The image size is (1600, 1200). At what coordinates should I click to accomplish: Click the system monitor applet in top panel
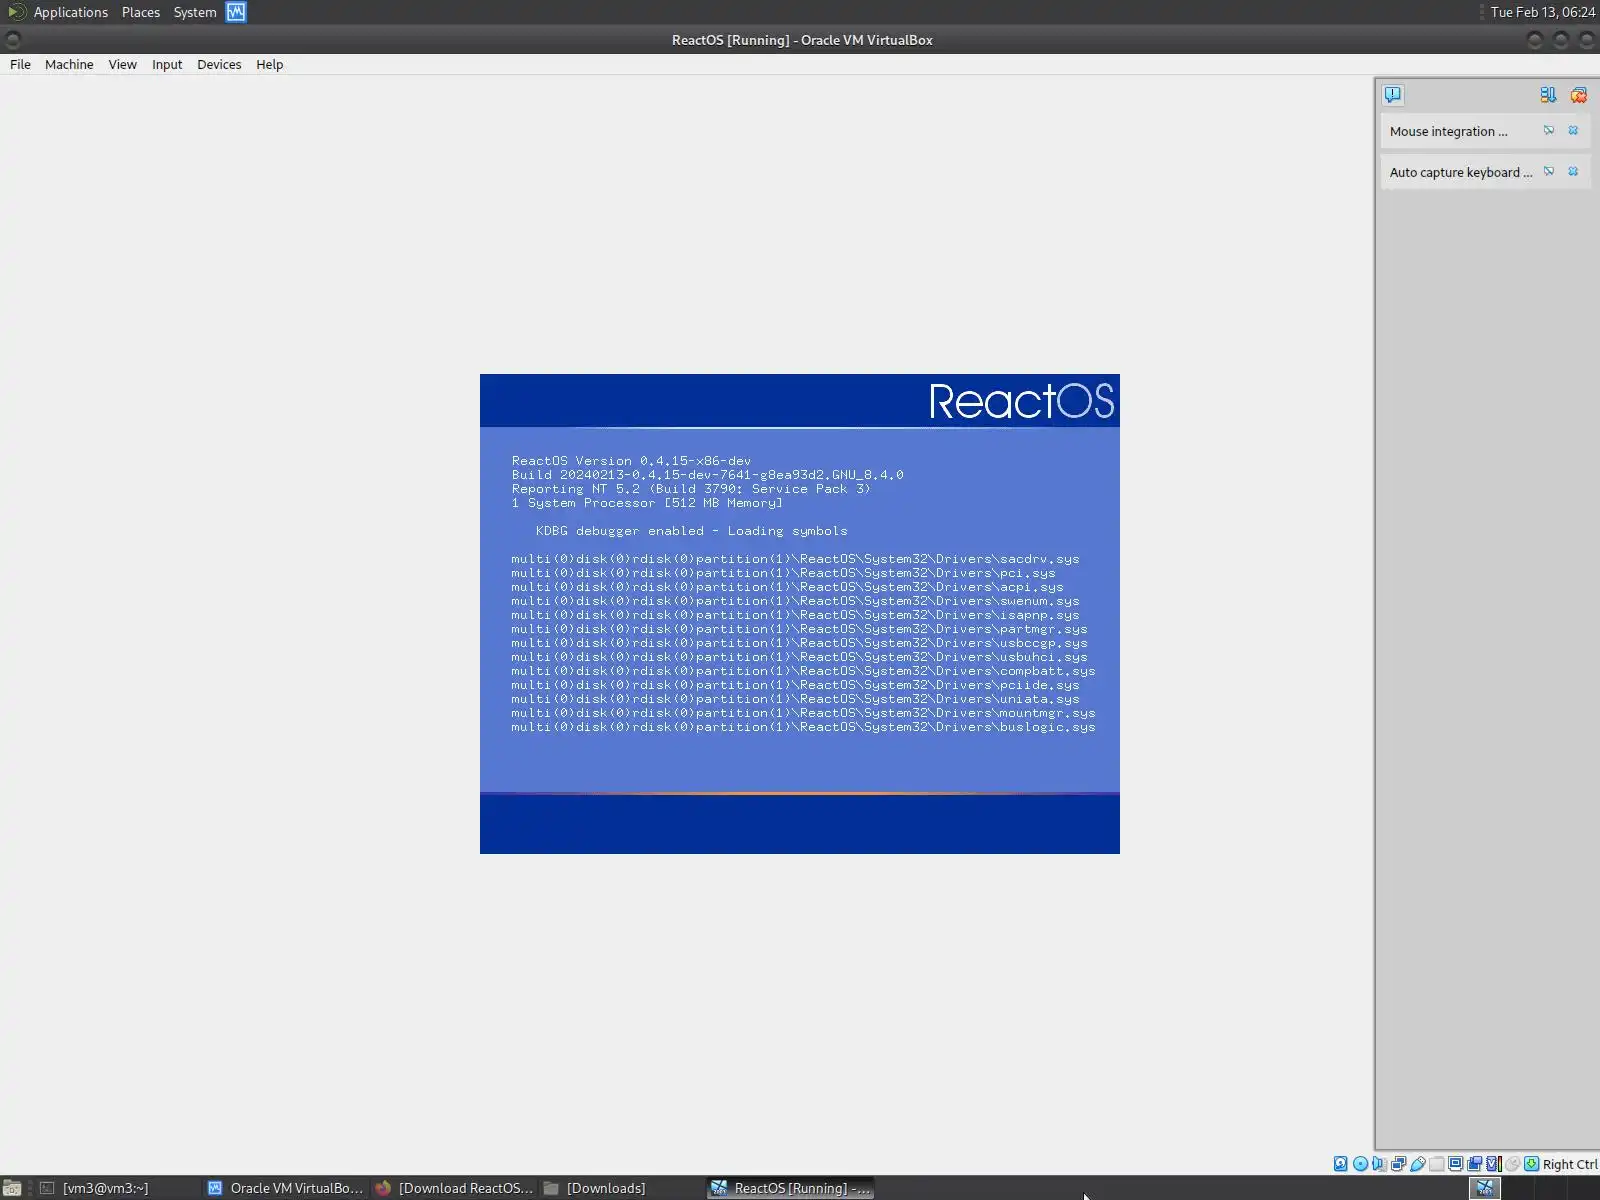pyautogui.click(x=236, y=12)
